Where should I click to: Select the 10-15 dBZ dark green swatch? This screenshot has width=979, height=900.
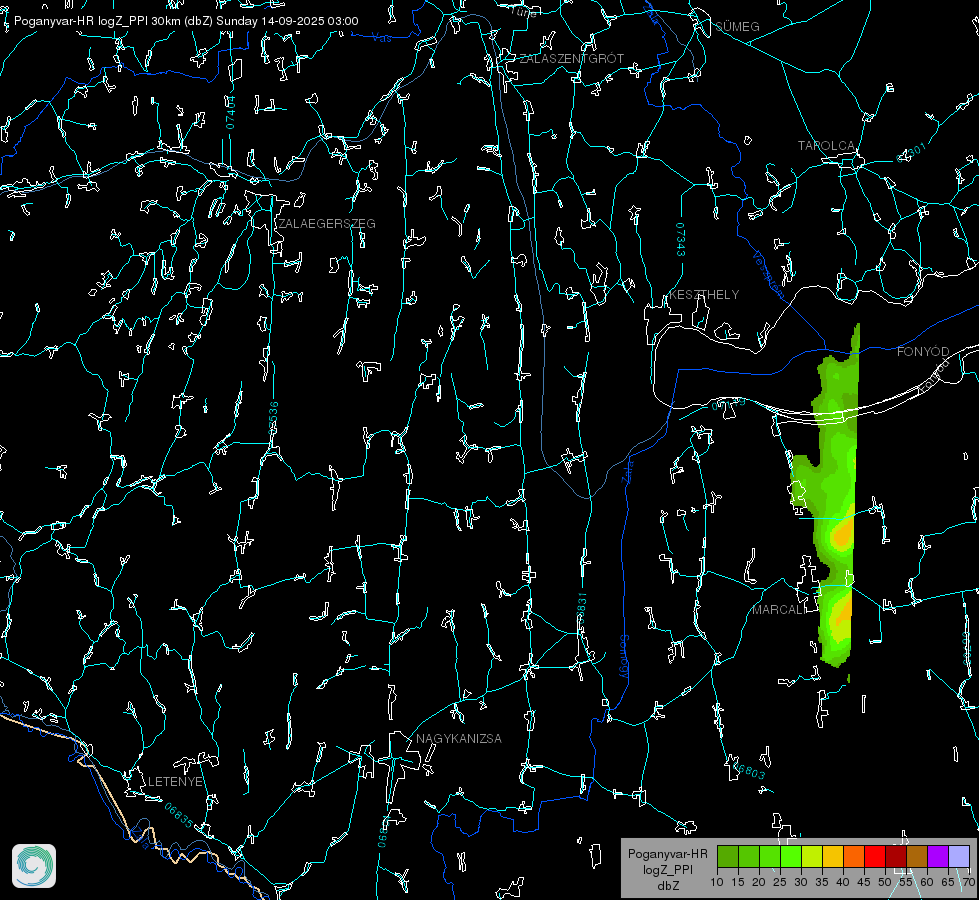coord(727,856)
